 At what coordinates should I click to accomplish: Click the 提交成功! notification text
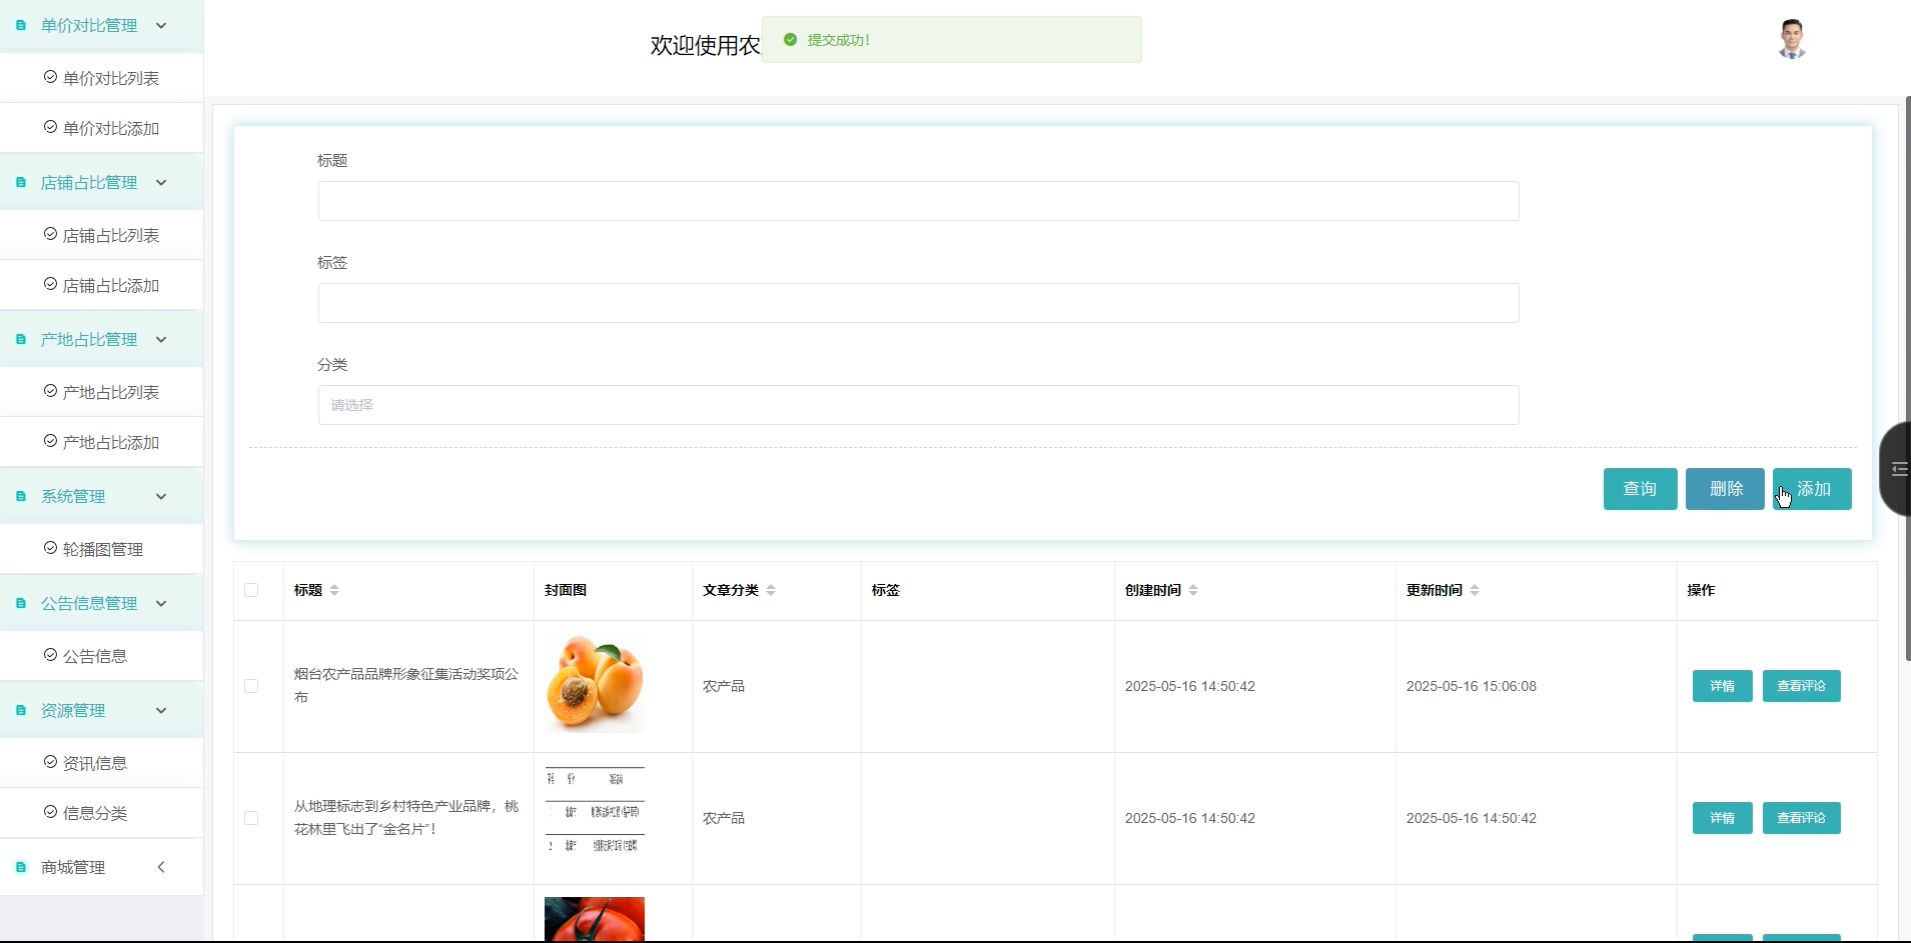tap(838, 40)
